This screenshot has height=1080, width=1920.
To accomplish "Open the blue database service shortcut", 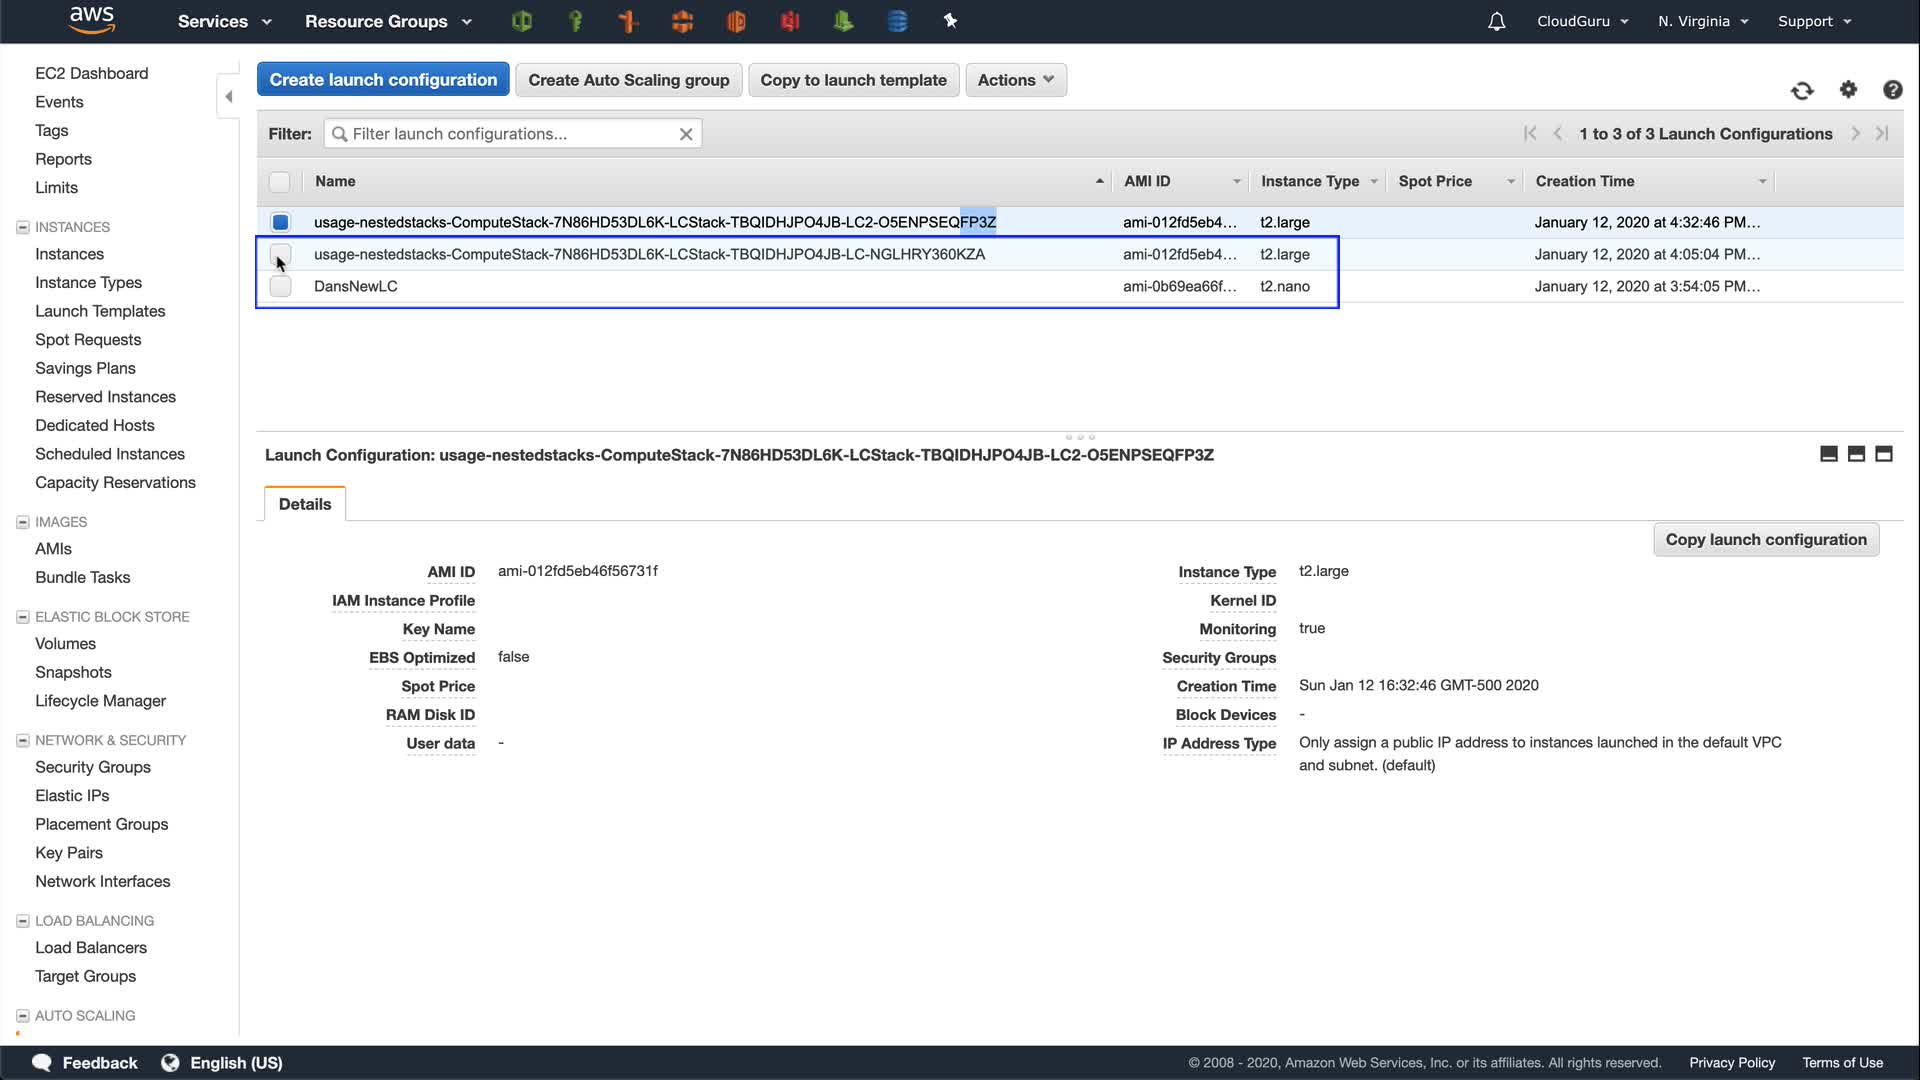I will (x=897, y=21).
